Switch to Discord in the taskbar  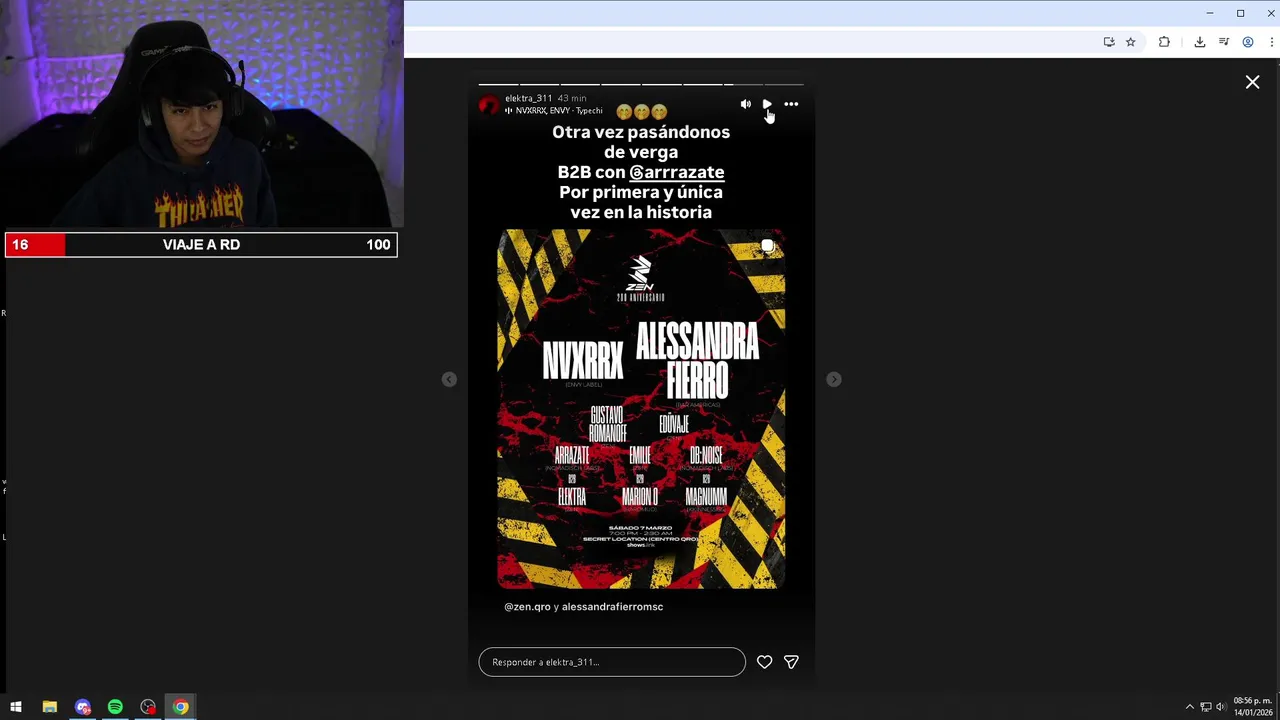83,707
